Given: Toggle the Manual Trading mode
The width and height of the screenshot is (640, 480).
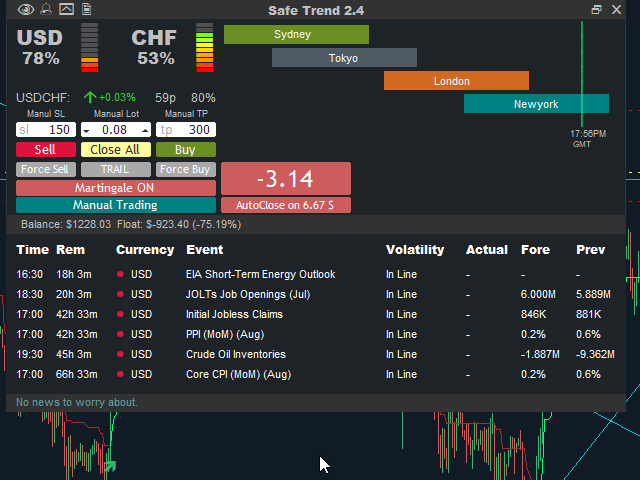Looking at the screenshot, I should pos(116,205).
